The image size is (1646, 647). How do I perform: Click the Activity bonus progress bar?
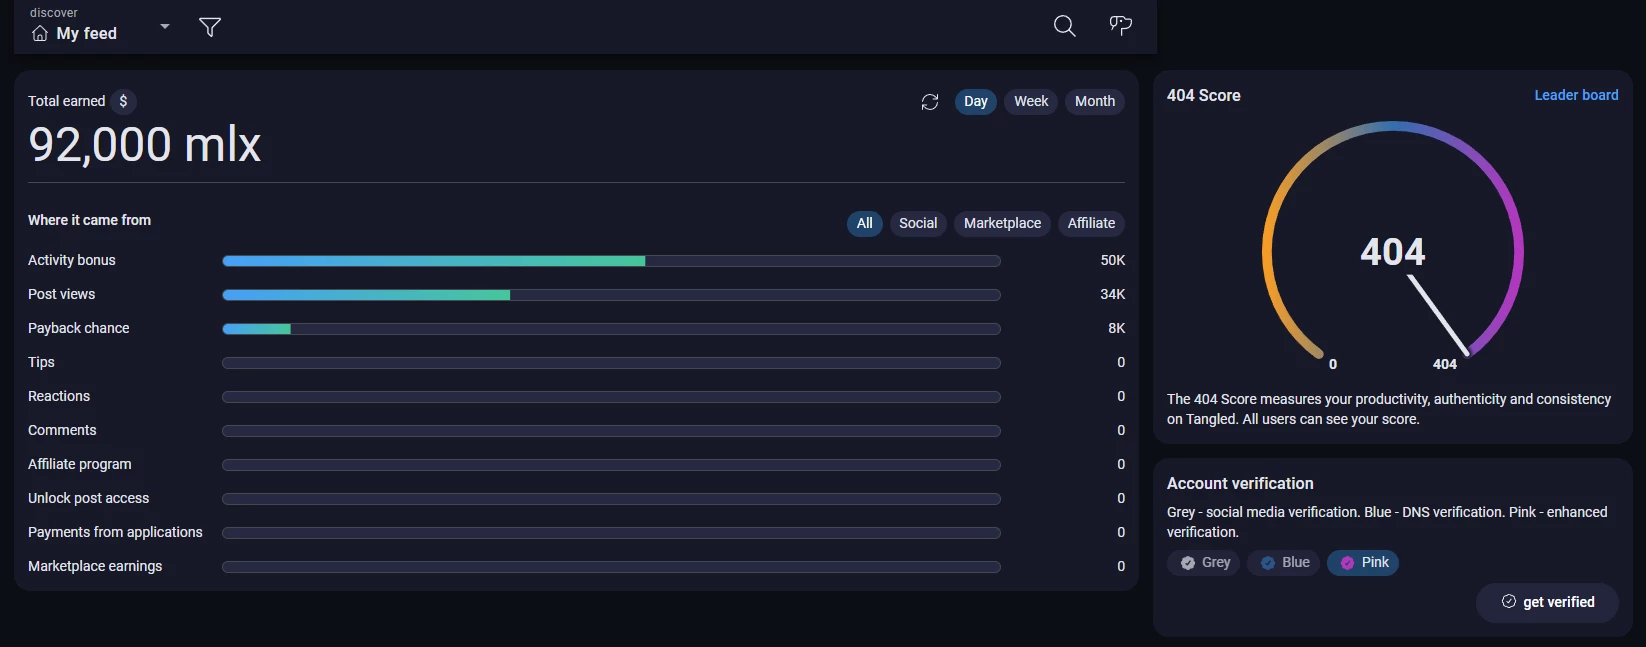[x=611, y=261]
